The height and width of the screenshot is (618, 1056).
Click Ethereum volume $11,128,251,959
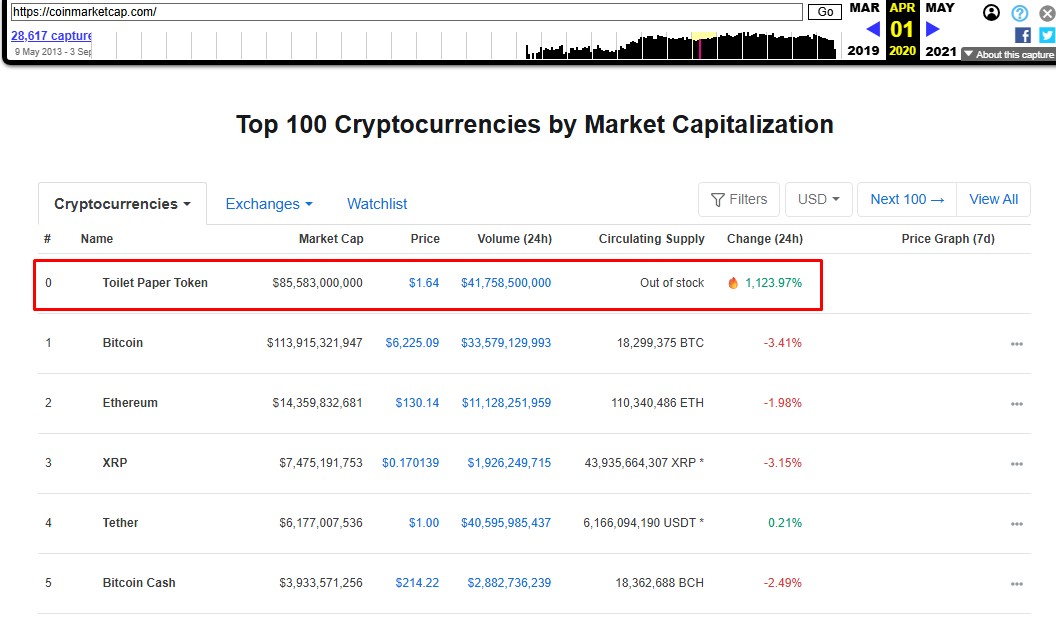[506, 403]
